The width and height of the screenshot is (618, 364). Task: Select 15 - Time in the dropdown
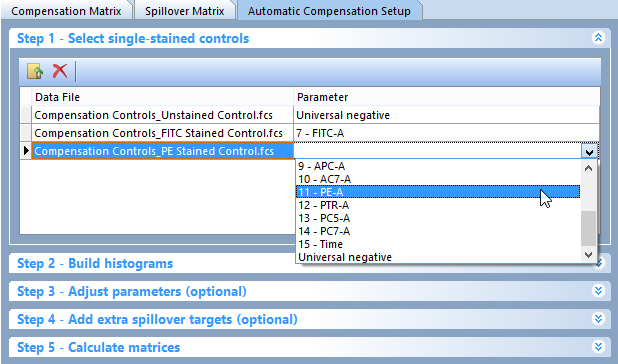pos(438,244)
